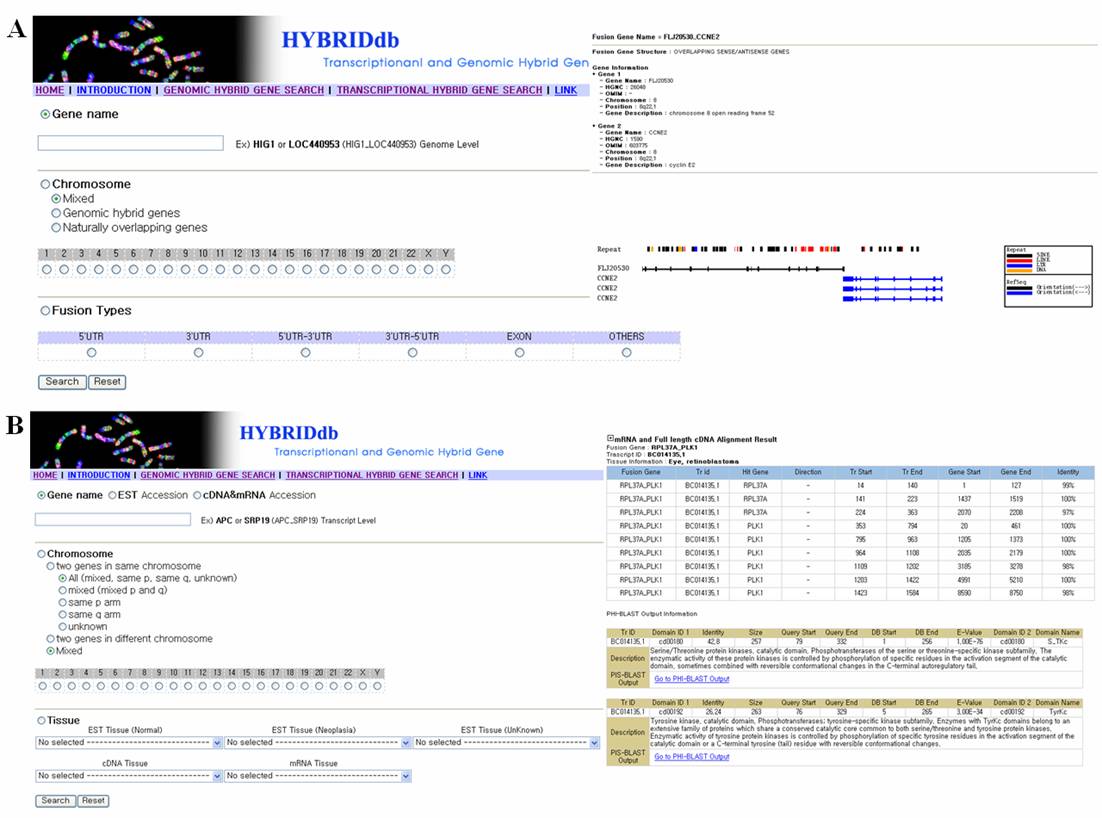Viewport: 1102px width, 818px height.
Task: Open Go to PHI-BLAST Output for domain cd00180
Action: (x=692, y=679)
